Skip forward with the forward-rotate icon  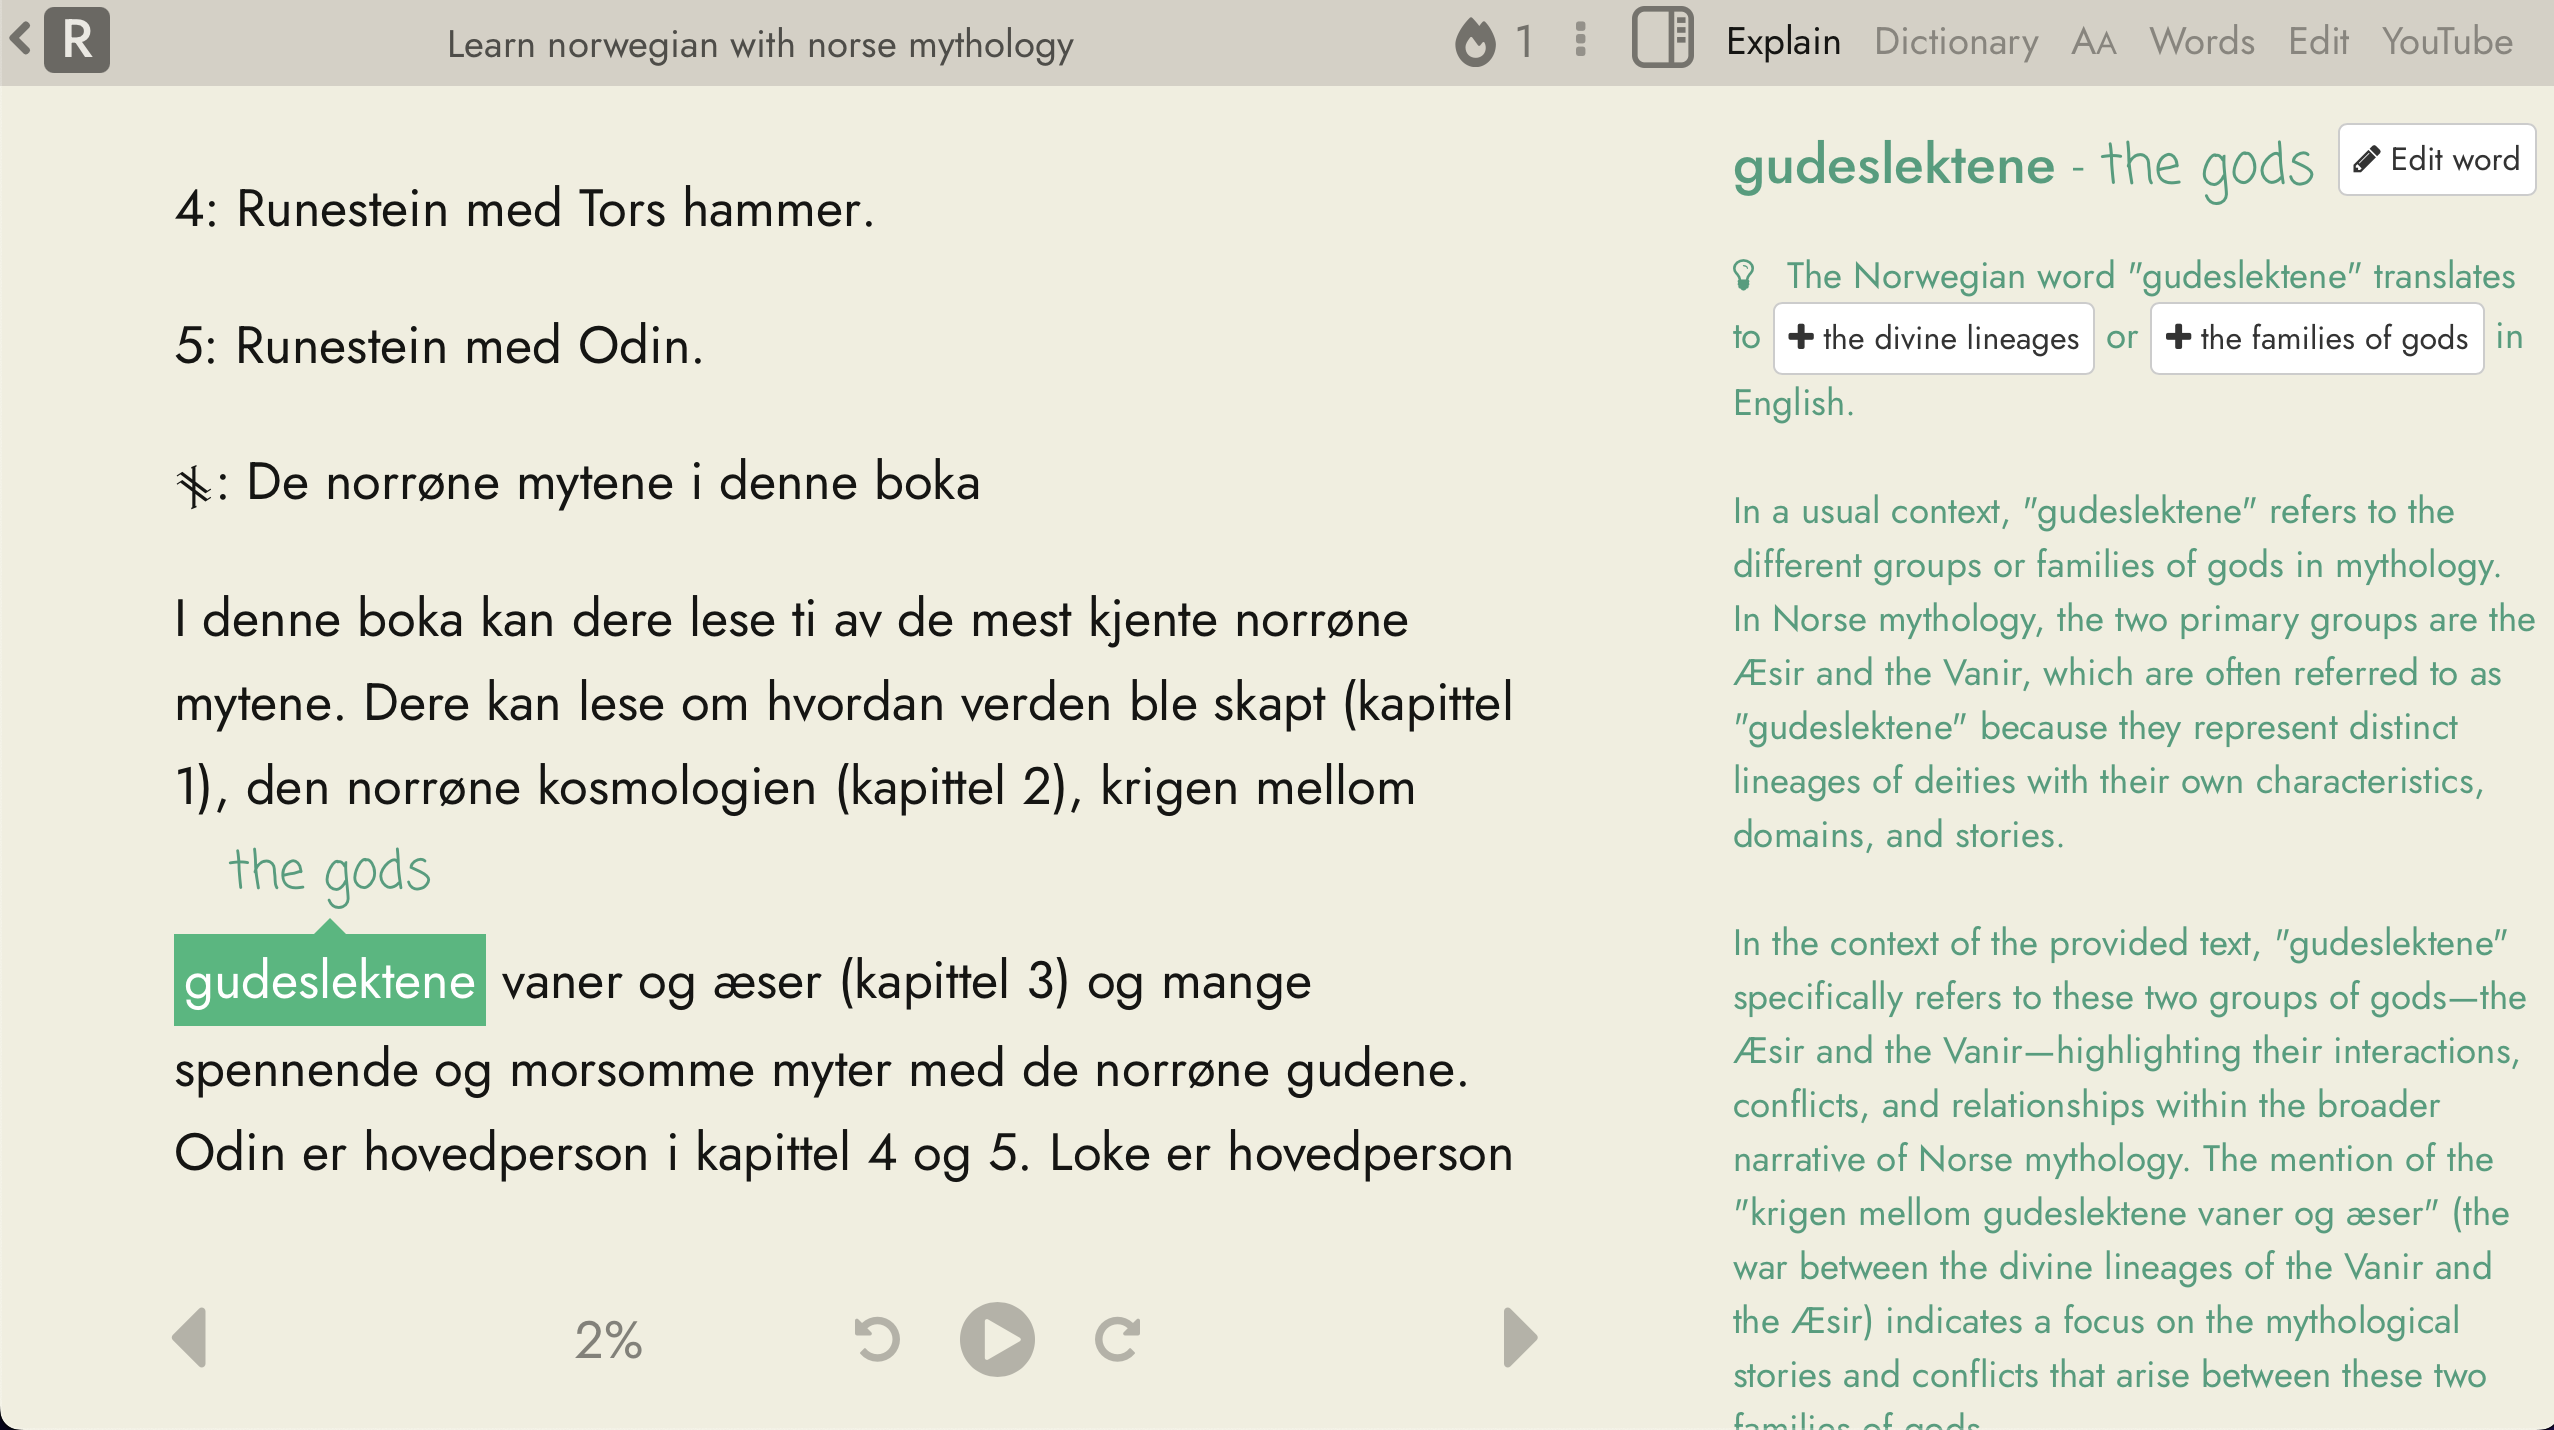coord(1117,1339)
